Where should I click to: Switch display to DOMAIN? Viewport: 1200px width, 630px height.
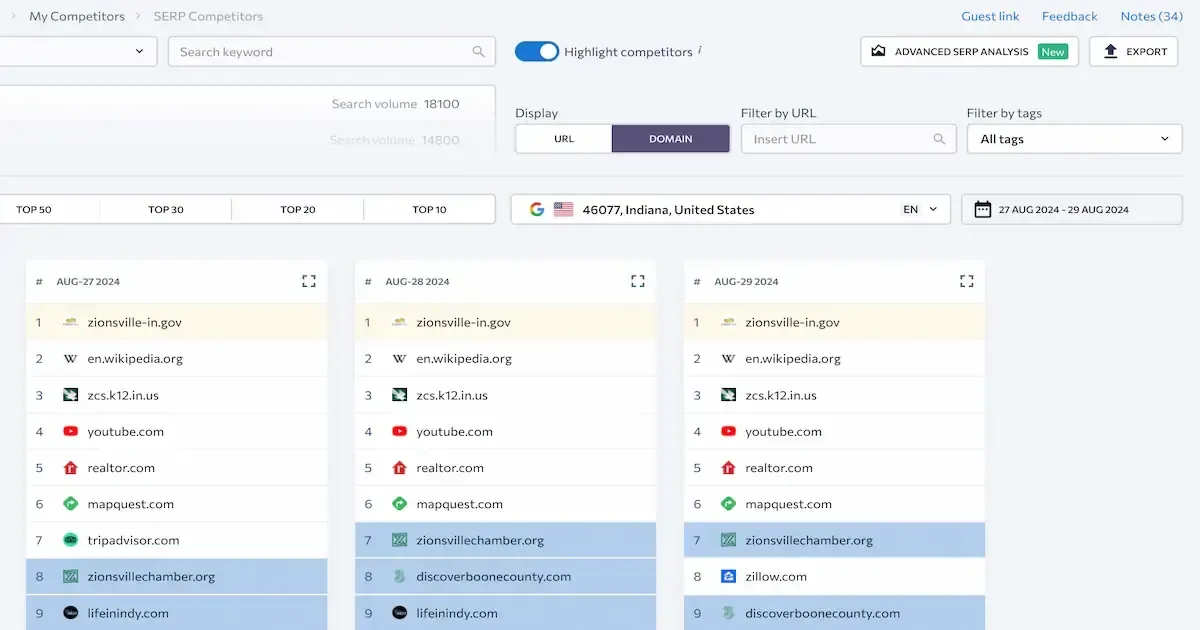[670, 139]
